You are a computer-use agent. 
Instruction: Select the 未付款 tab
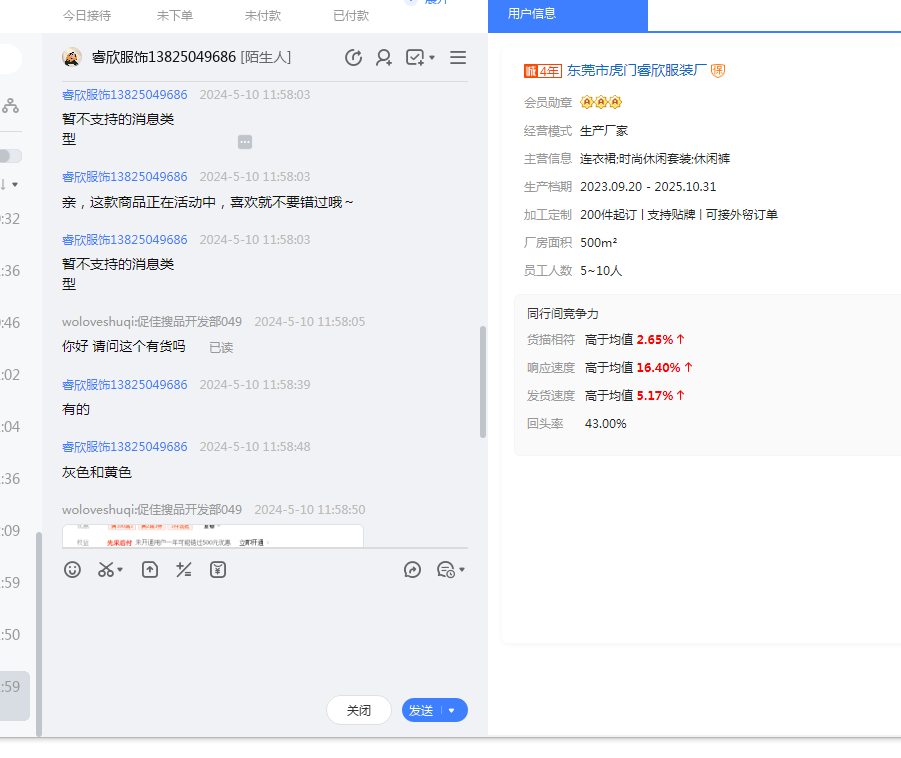(262, 16)
